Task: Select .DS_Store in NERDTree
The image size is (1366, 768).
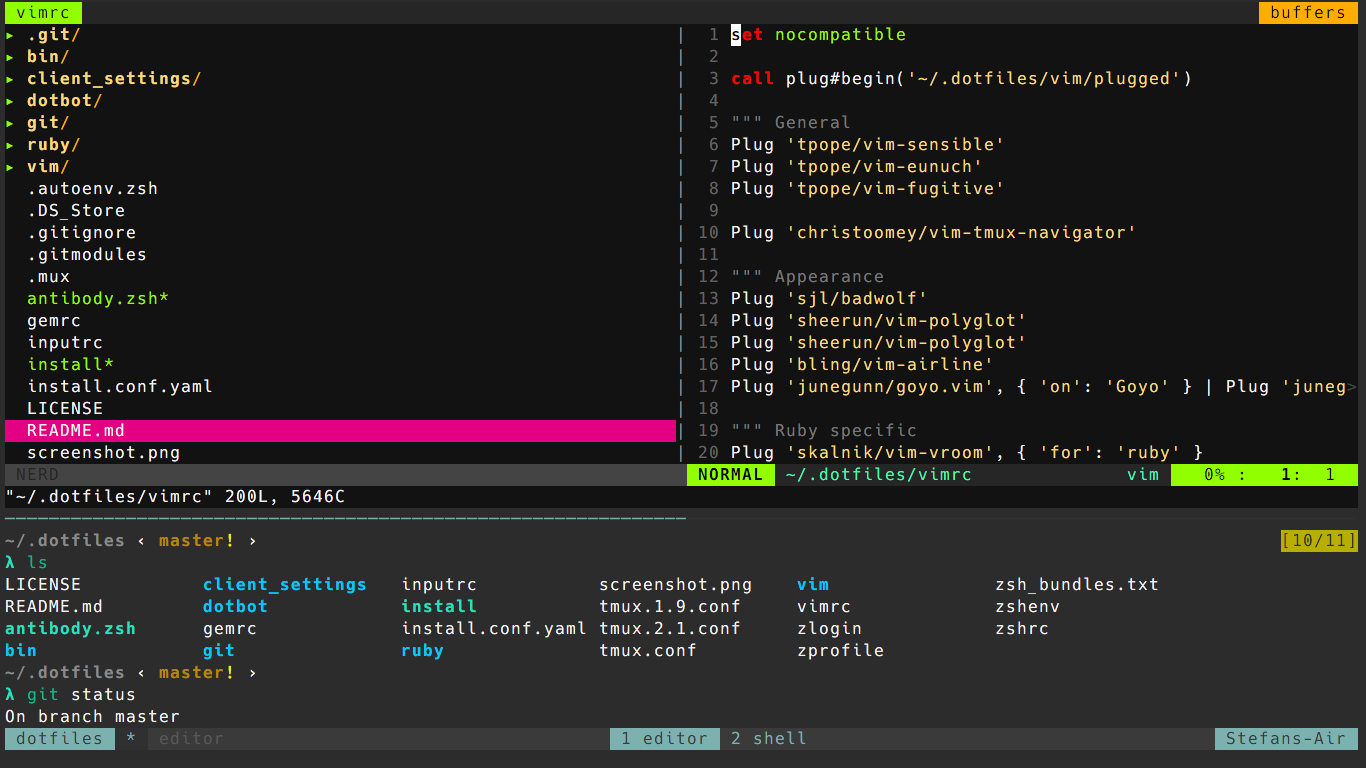Action: coord(76,211)
